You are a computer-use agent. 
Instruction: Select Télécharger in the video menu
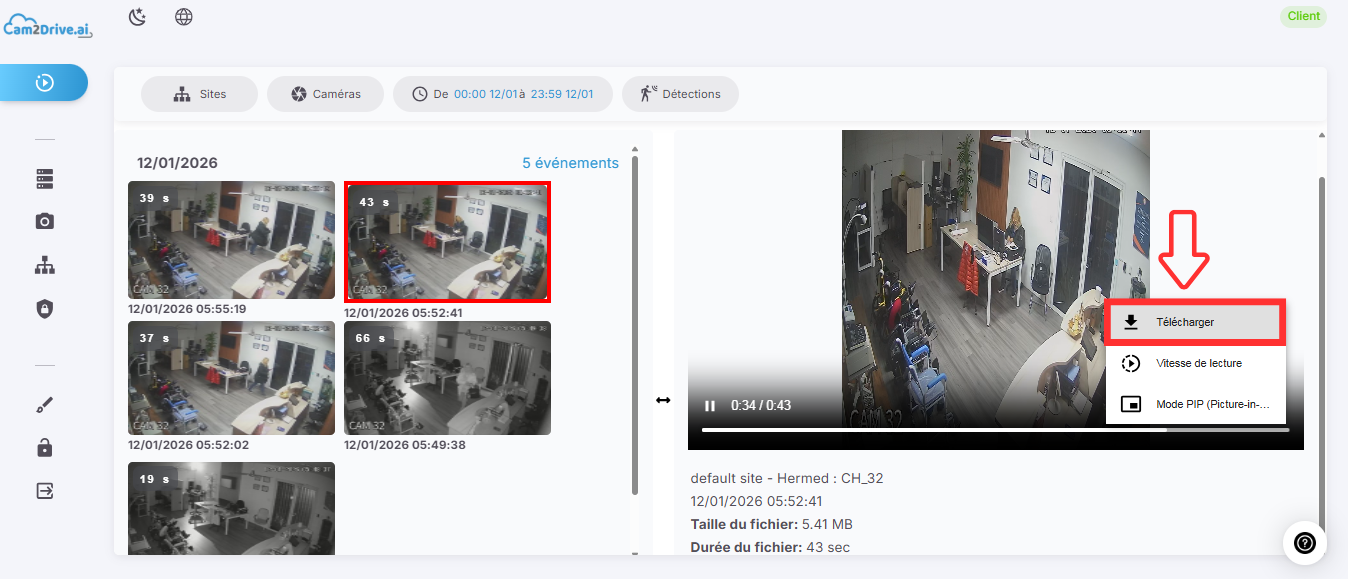[1195, 322]
